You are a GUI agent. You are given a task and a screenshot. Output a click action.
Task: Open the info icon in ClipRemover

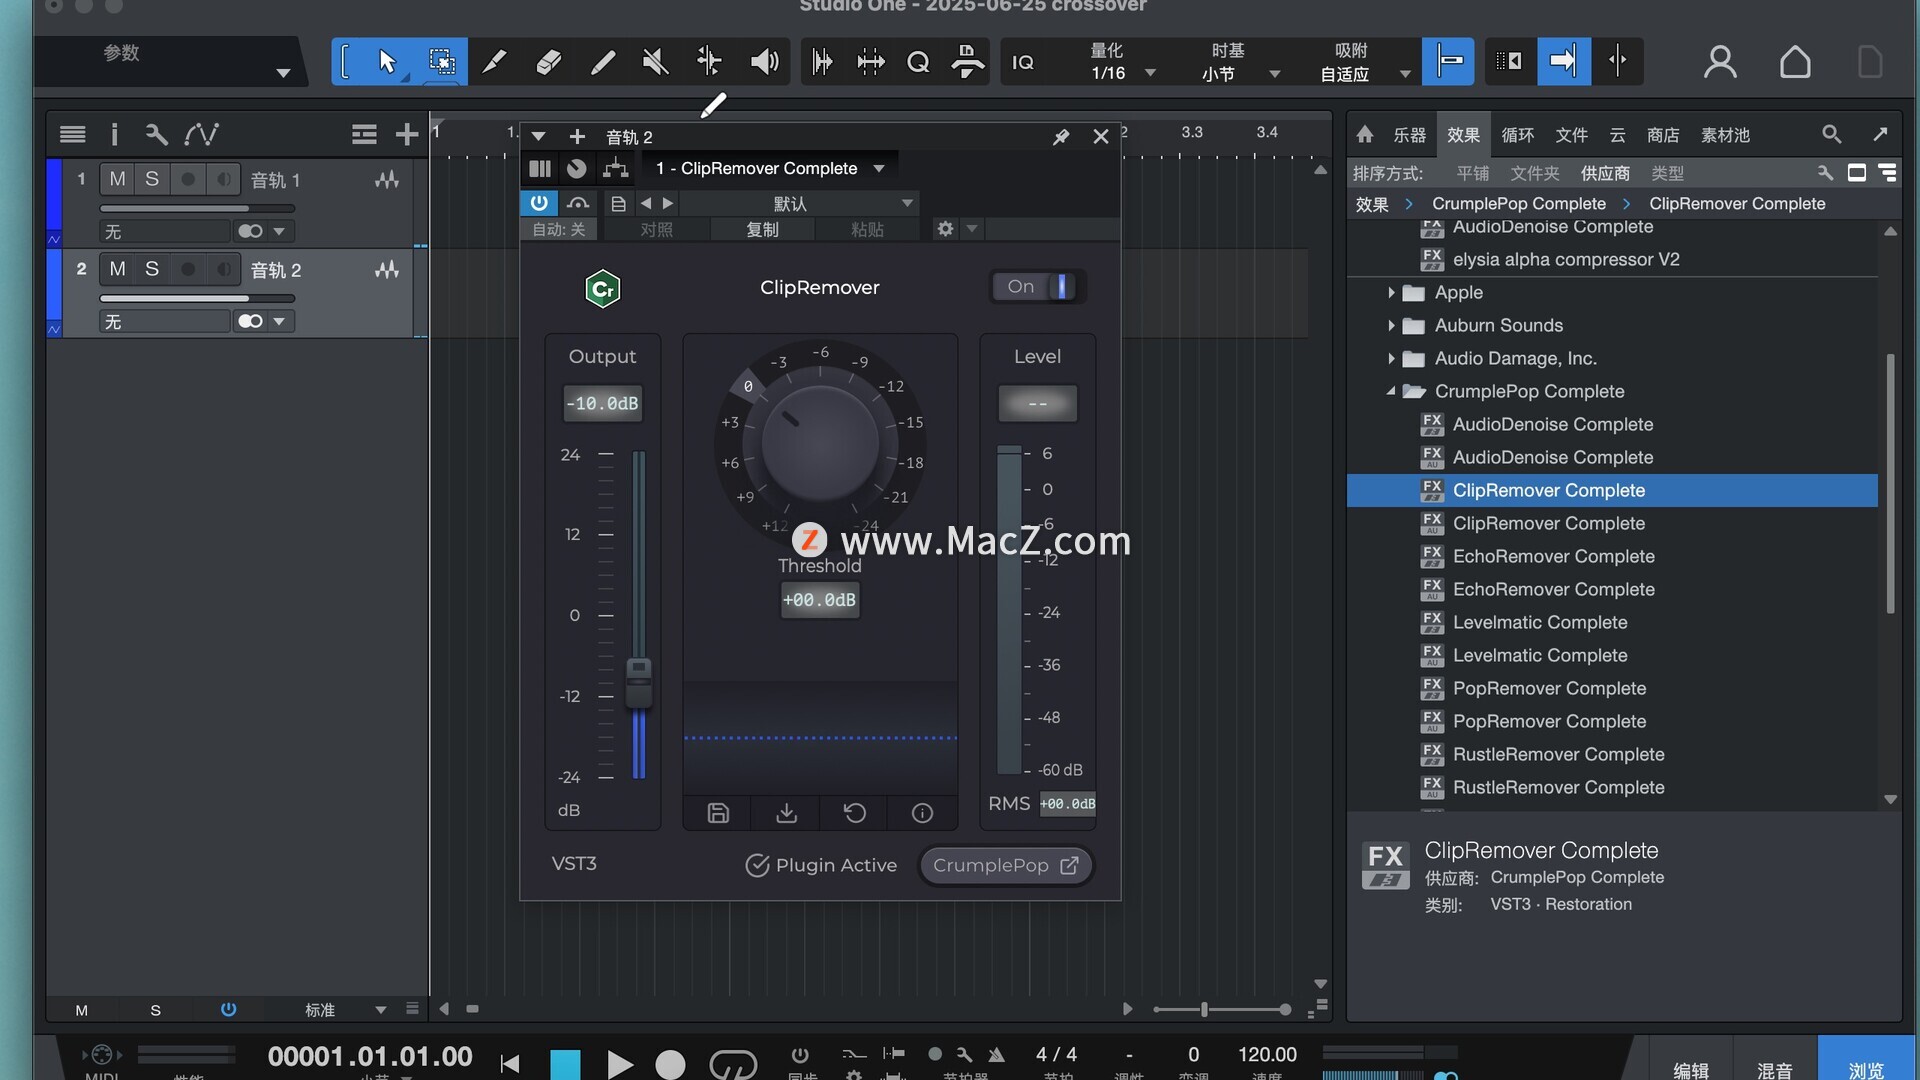[x=923, y=813]
